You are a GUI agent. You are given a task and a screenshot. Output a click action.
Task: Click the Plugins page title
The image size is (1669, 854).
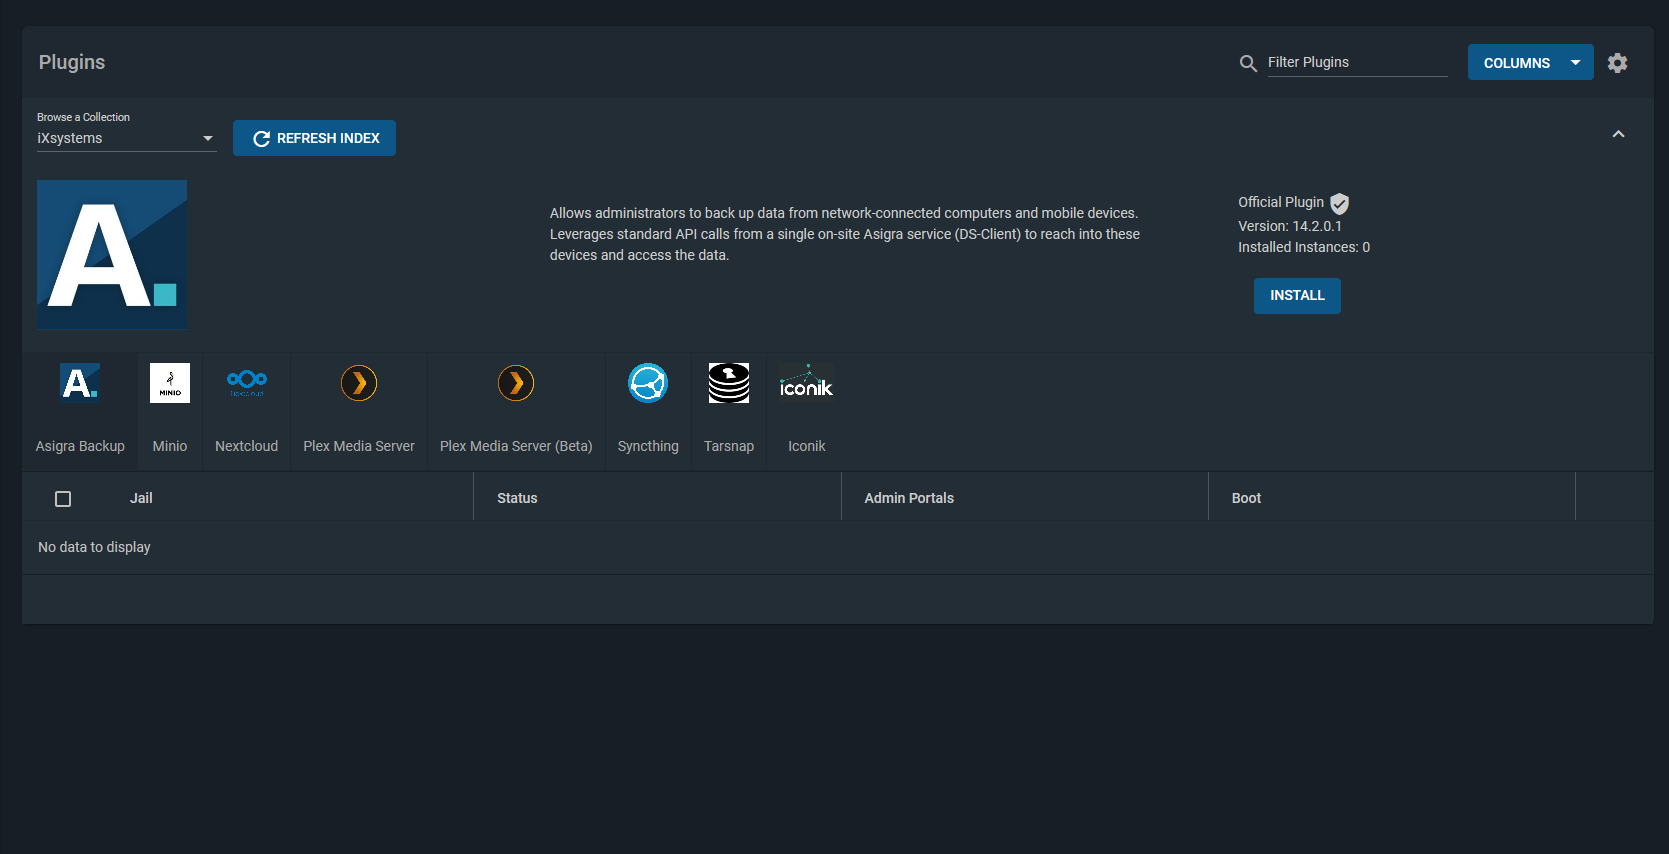(x=72, y=62)
